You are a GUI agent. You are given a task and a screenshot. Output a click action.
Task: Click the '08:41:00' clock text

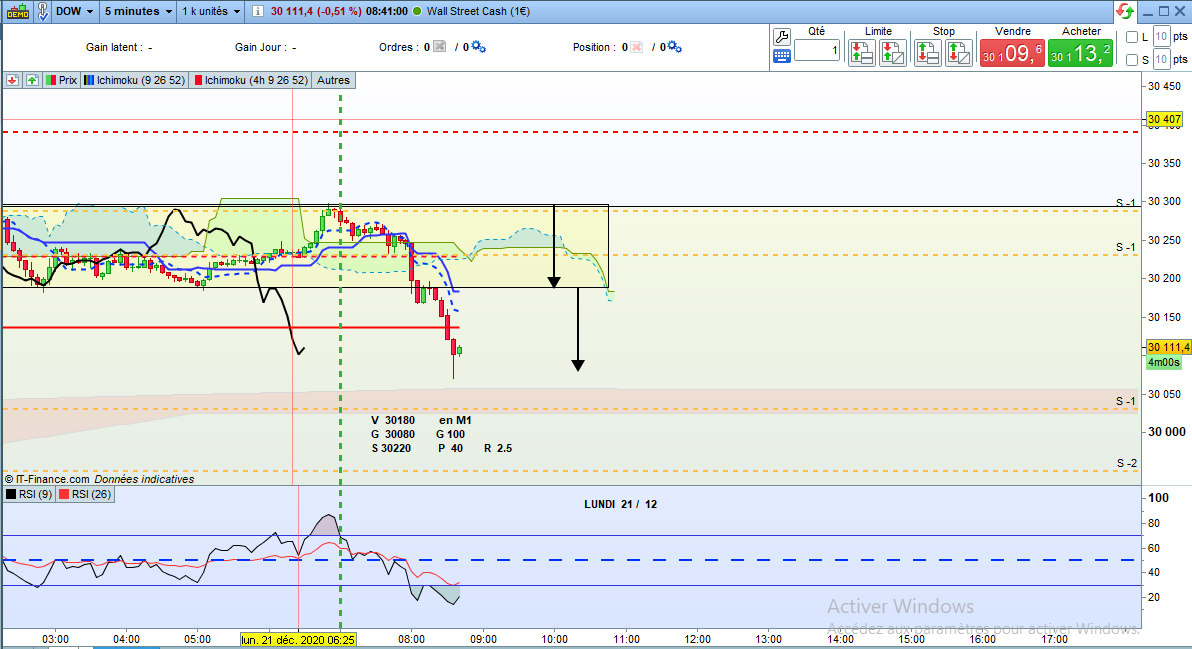(x=386, y=11)
